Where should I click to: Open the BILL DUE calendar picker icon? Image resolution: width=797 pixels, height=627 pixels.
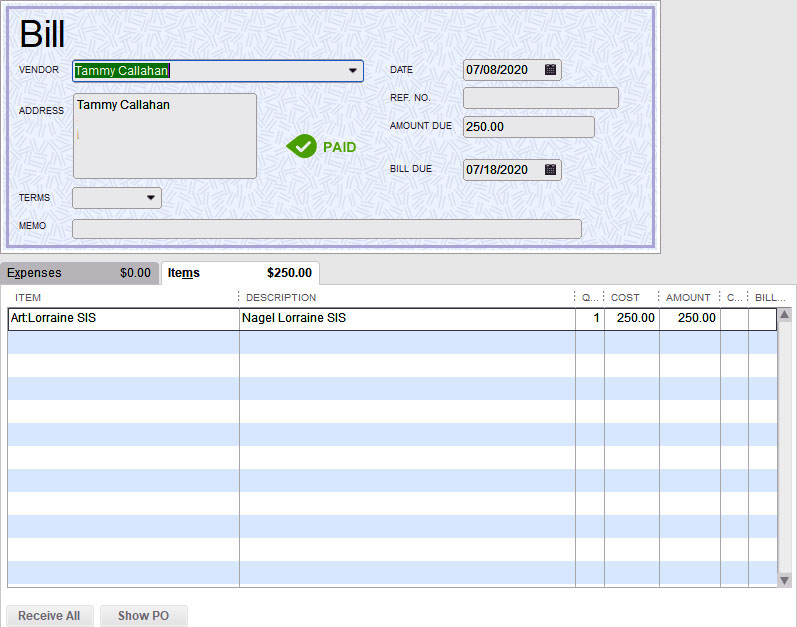pos(550,170)
